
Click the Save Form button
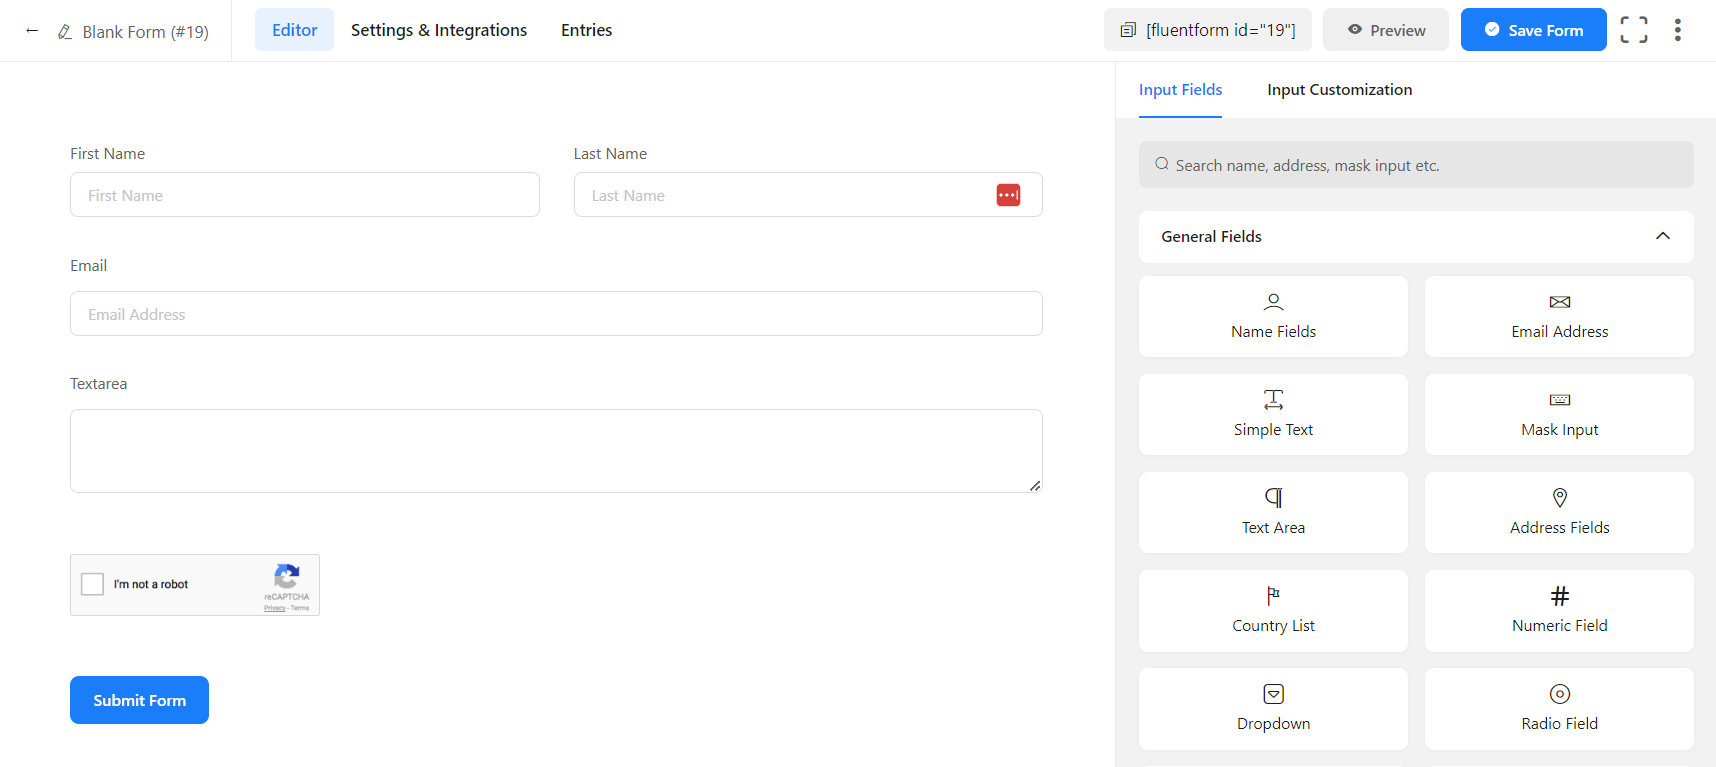[x=1533, y=30]
